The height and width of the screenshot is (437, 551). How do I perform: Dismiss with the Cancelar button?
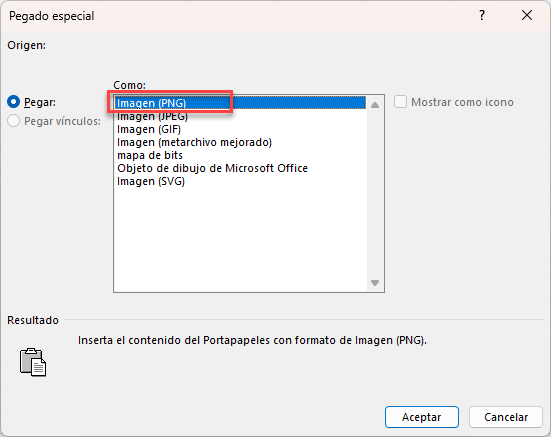(x=506, y=417)
